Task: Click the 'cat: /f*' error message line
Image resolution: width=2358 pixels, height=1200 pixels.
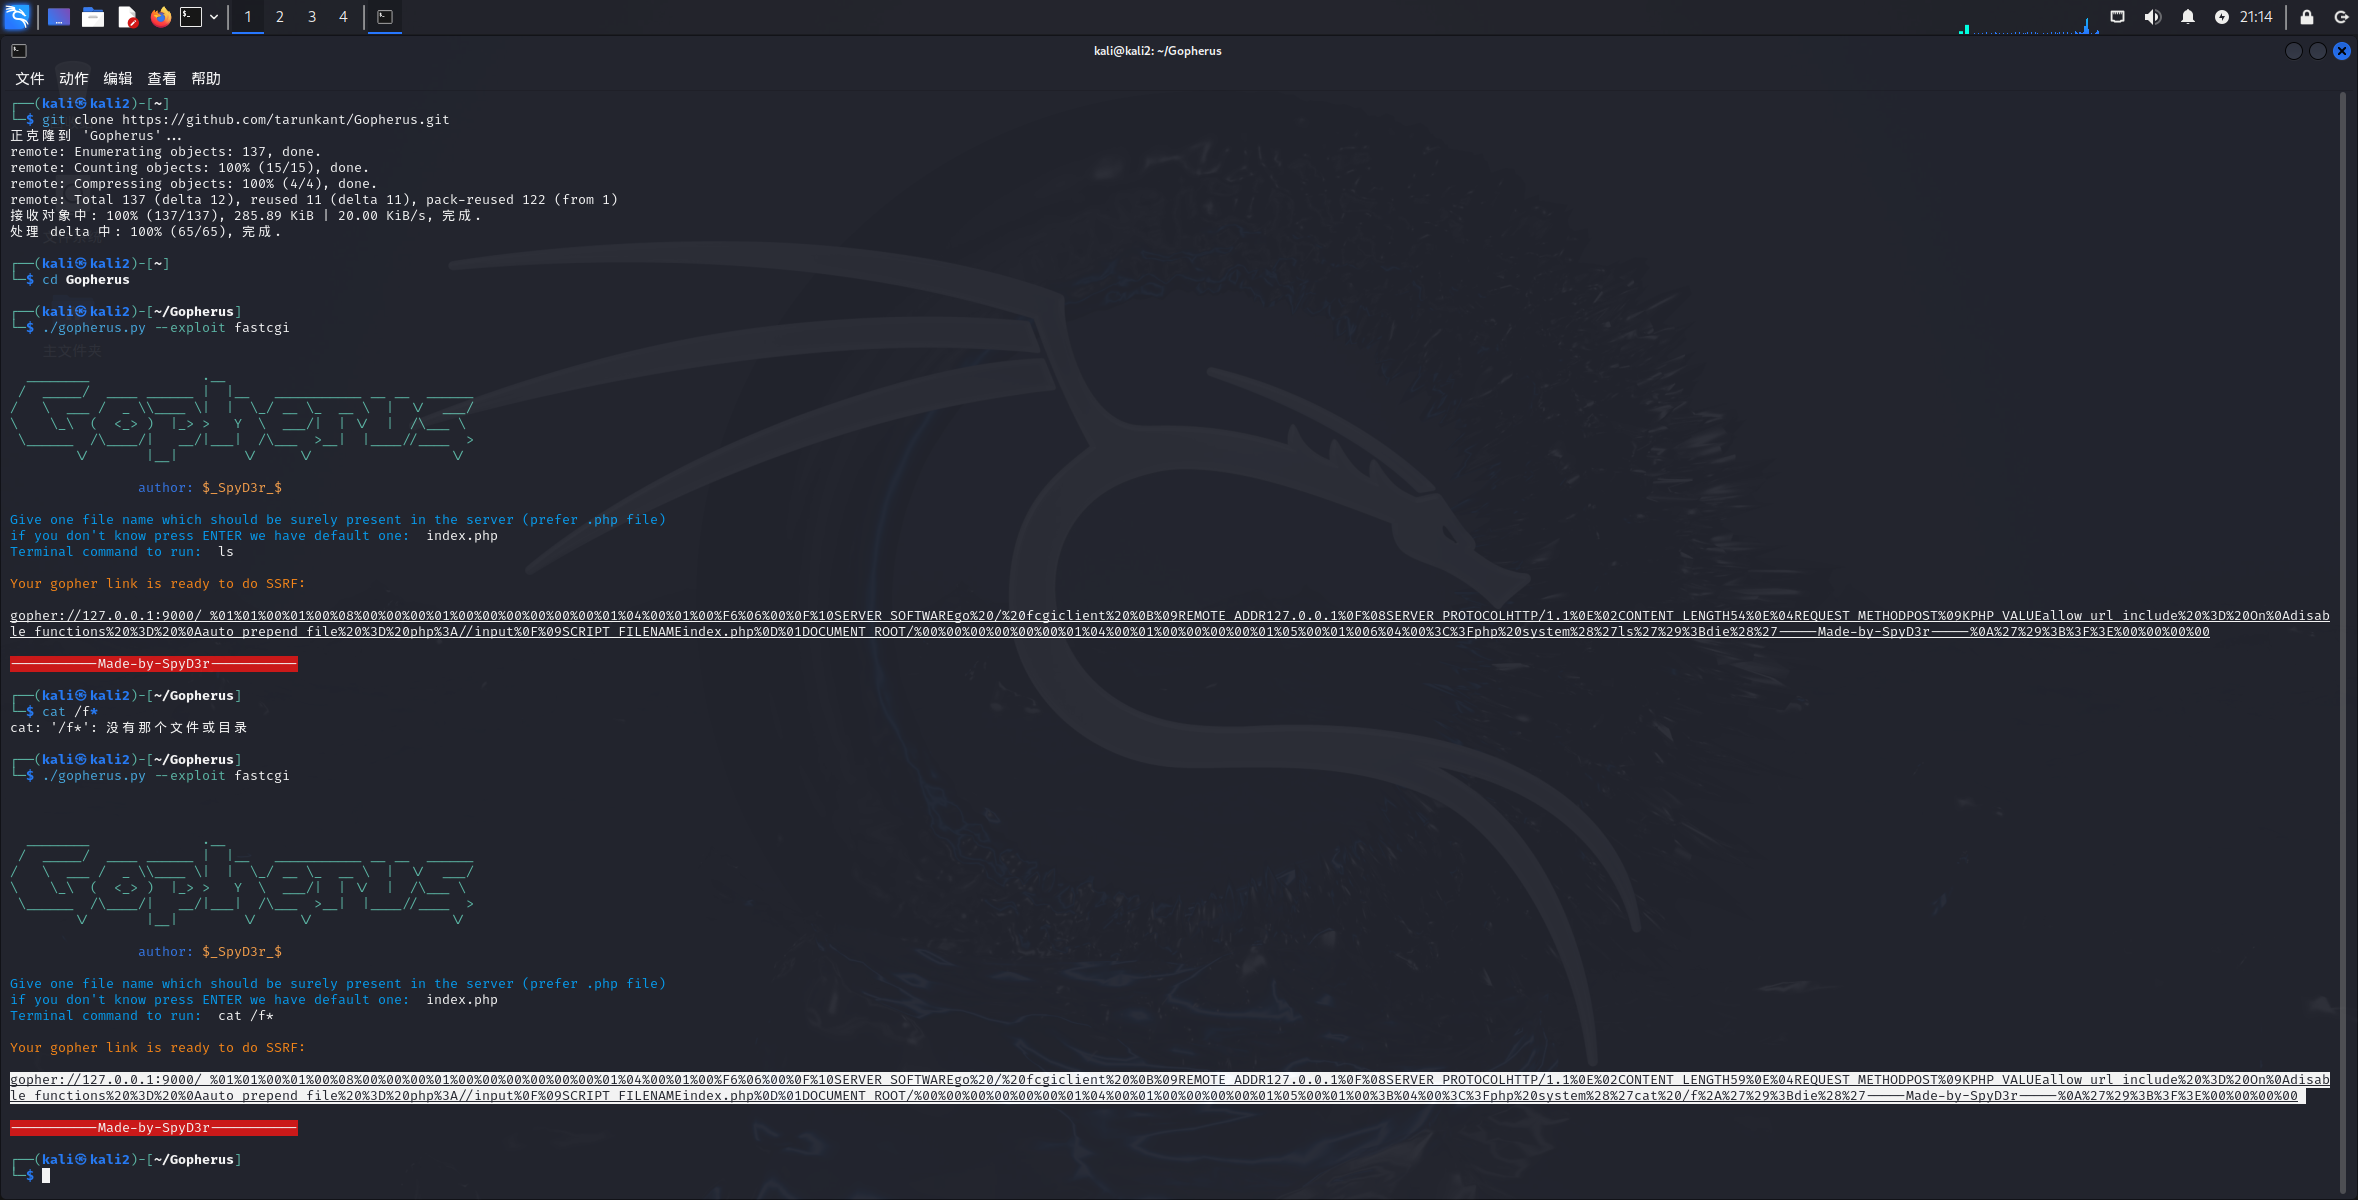Action: coord(129,728)
